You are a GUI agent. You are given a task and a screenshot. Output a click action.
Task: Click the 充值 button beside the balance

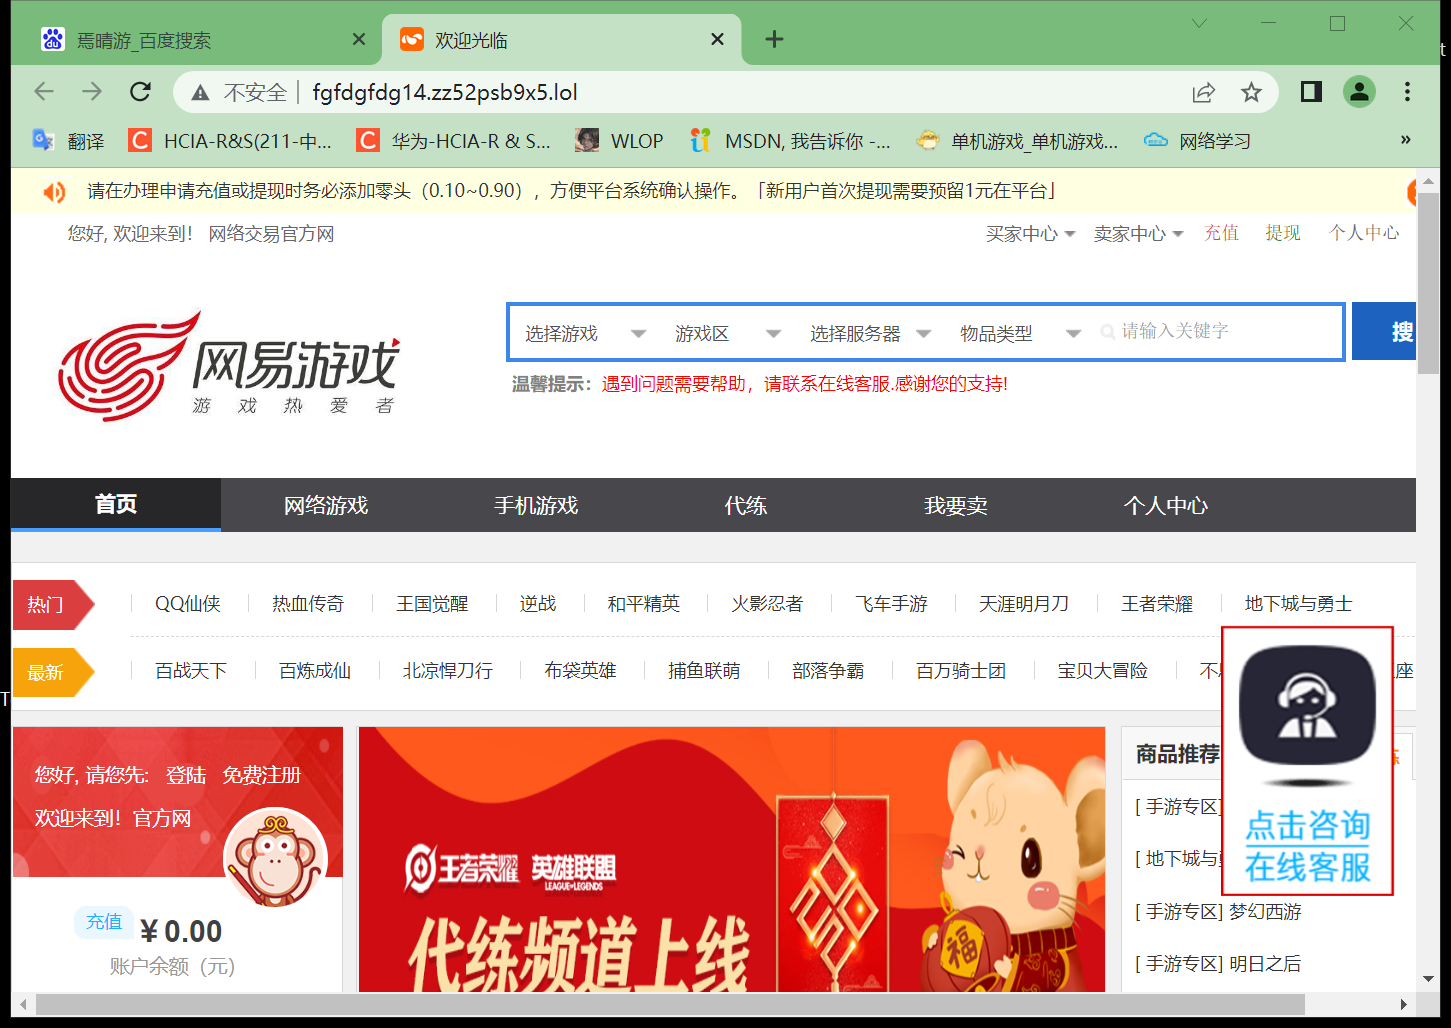pyautogui.click(x=104, y=922)
